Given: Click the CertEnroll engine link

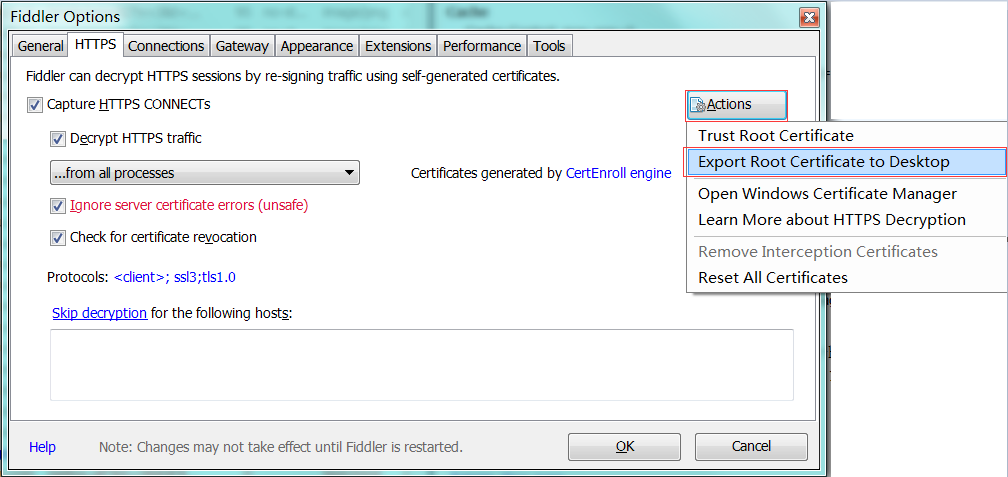Looking at the screenshot, I should point(618,173).
